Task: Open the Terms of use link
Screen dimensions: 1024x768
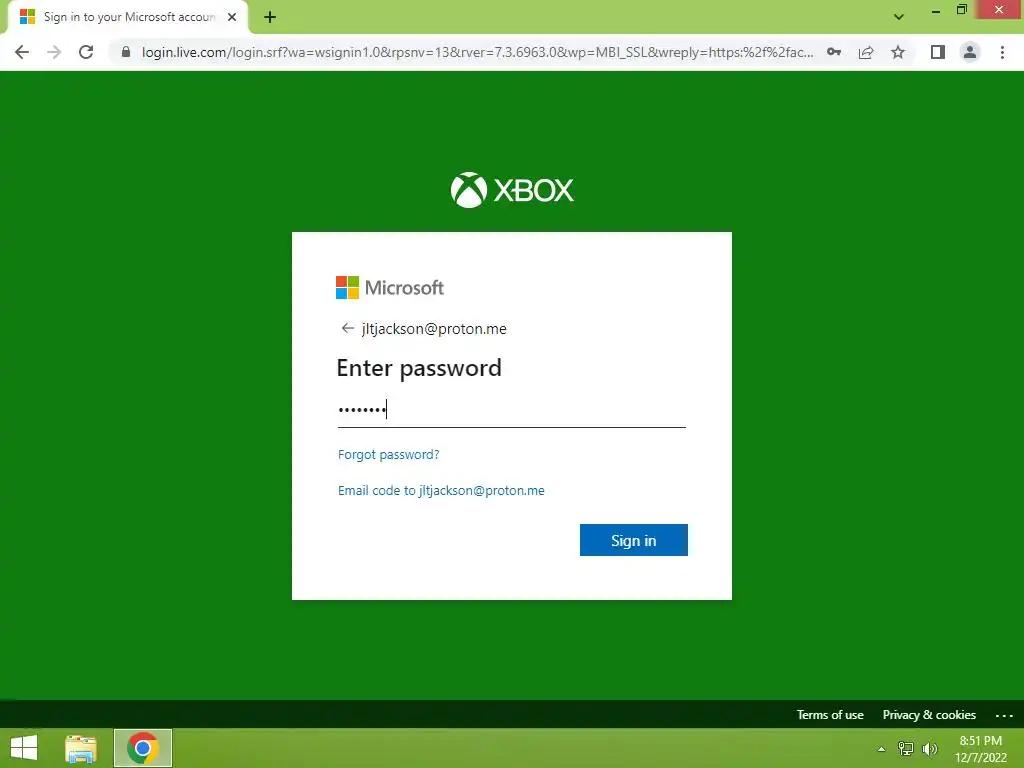Action: (x=830, y=714)
